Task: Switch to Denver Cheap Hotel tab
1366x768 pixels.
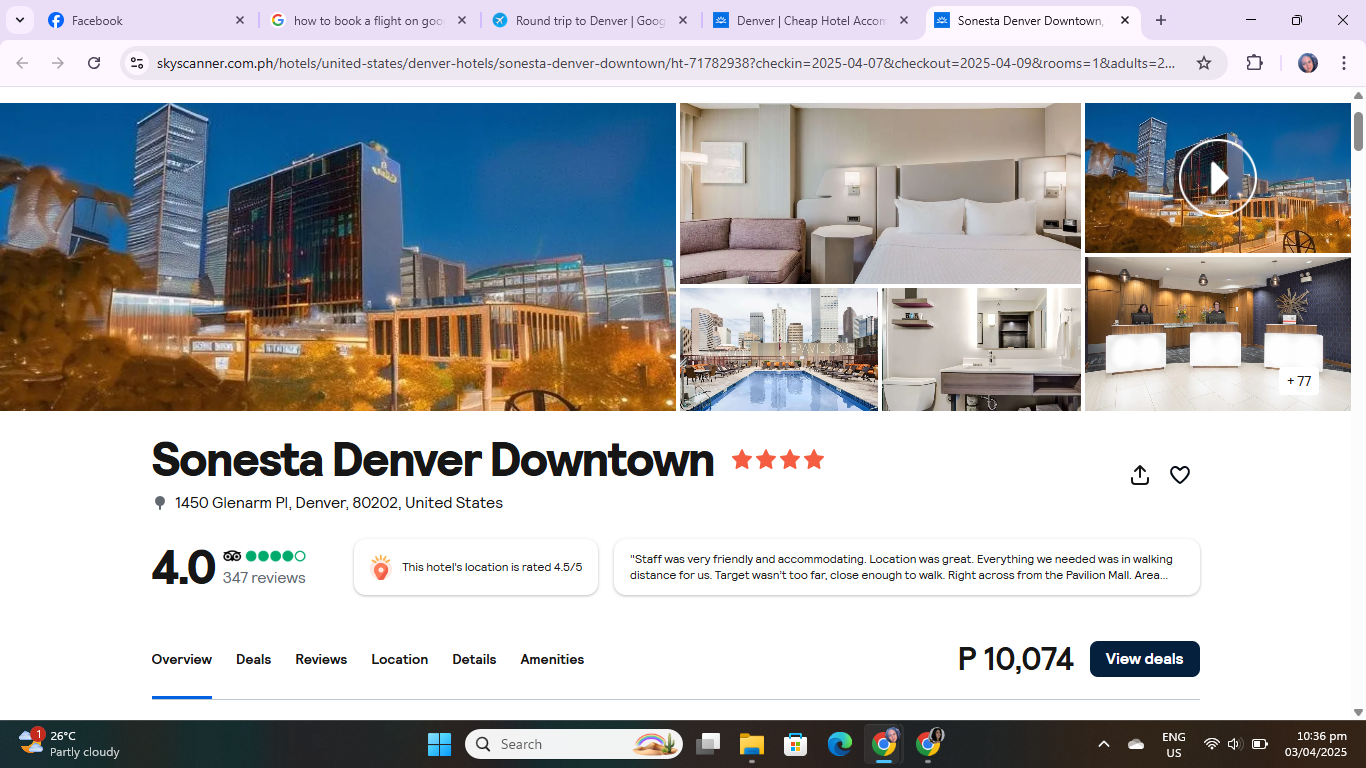Action: (811, 20)
